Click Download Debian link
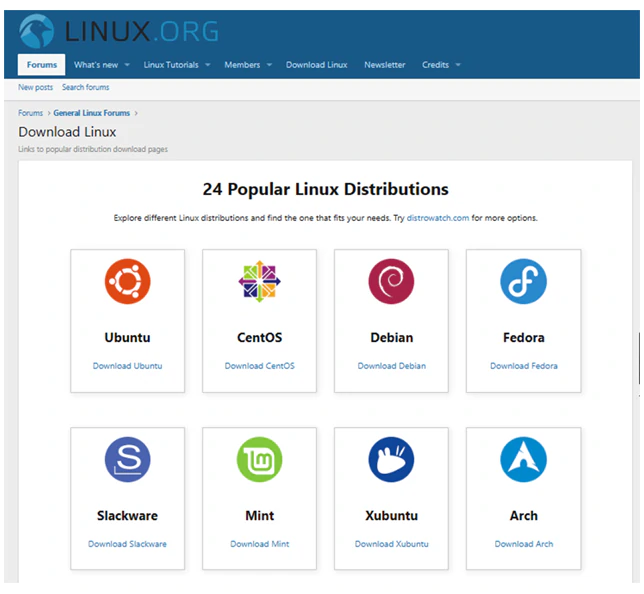Image resolution: width=644 pixels, height=594 pixels. point(391,366)
